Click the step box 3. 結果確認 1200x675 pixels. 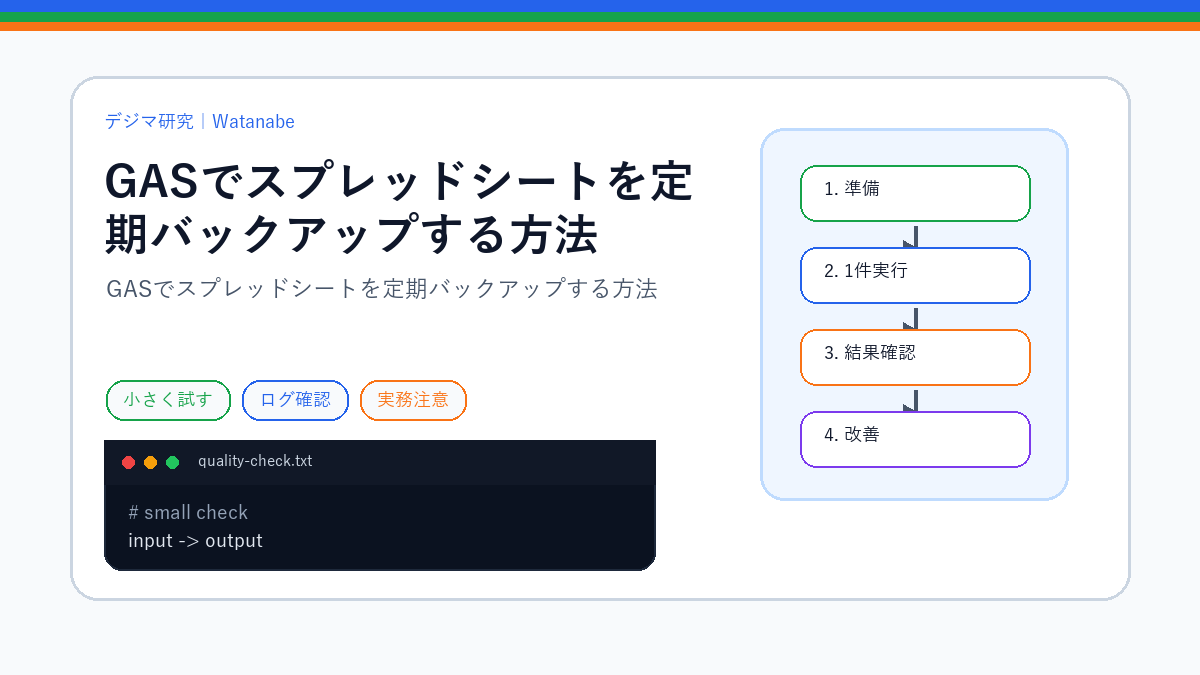pyautogui.click(x=915, y=357)
